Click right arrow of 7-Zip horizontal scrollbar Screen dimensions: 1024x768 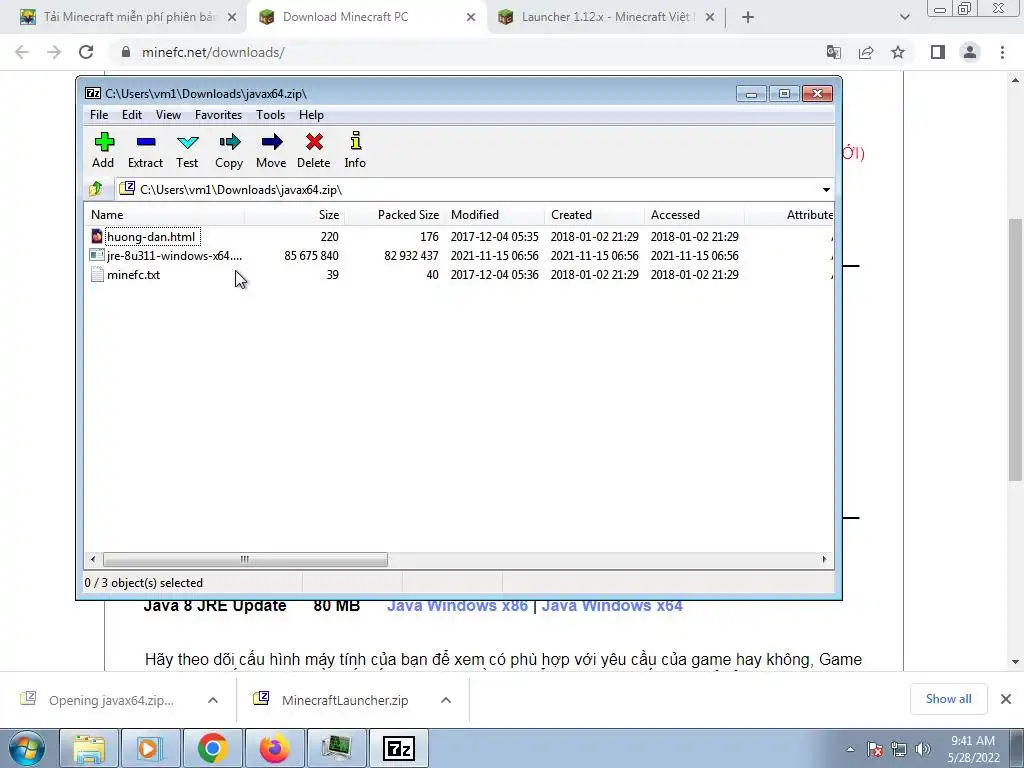824,559
